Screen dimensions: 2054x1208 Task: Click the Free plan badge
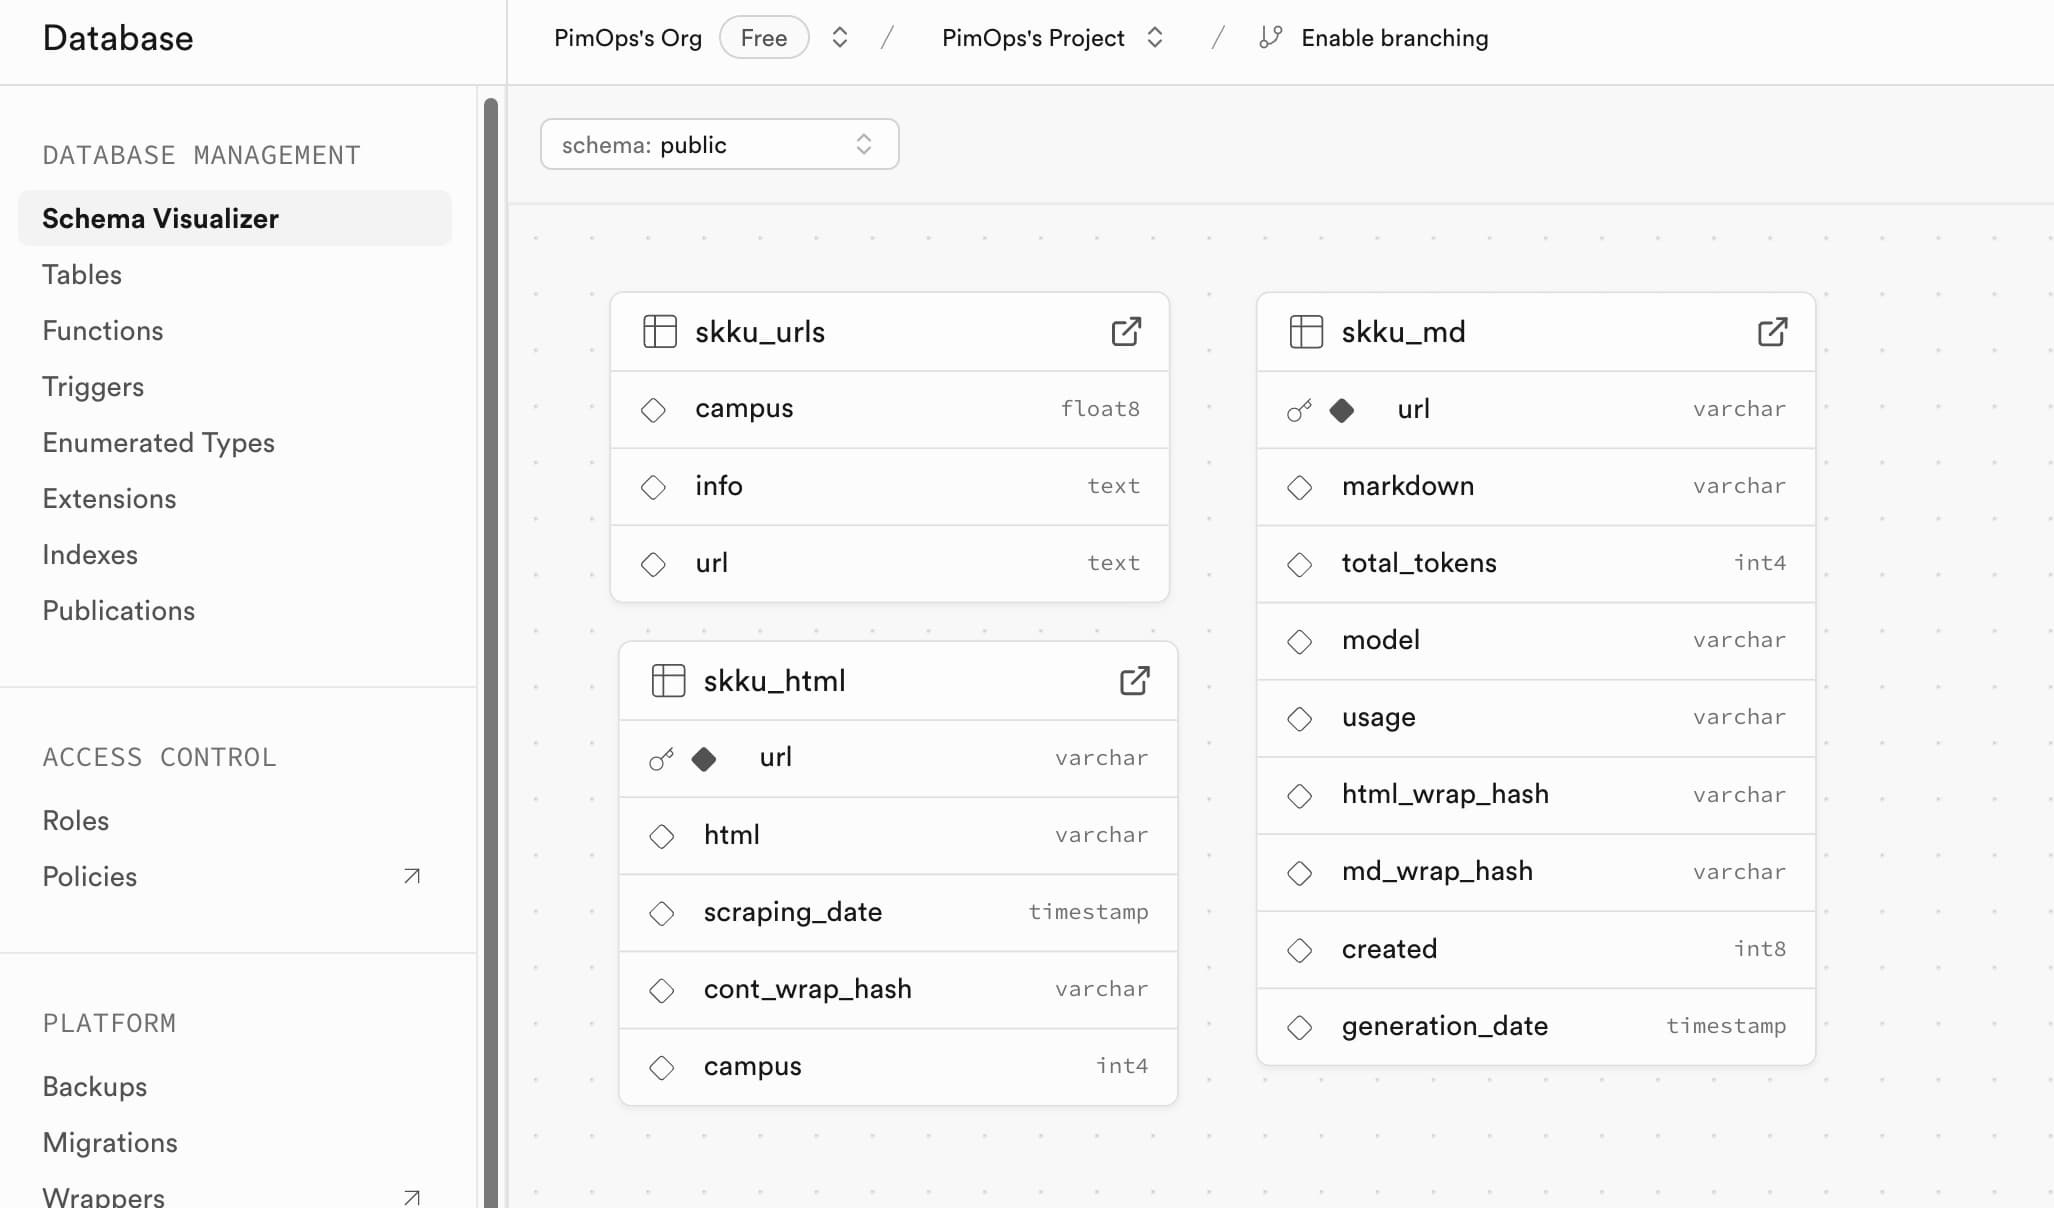pyautogui.click(x=764, y=38)
